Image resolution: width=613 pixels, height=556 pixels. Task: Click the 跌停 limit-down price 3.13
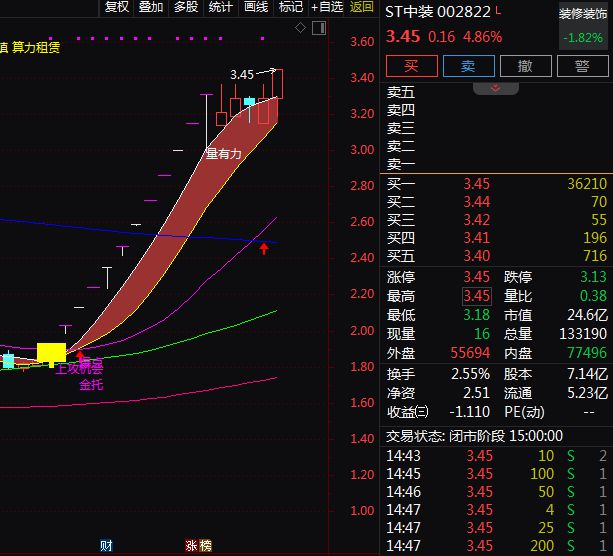[x=593, y=277]
